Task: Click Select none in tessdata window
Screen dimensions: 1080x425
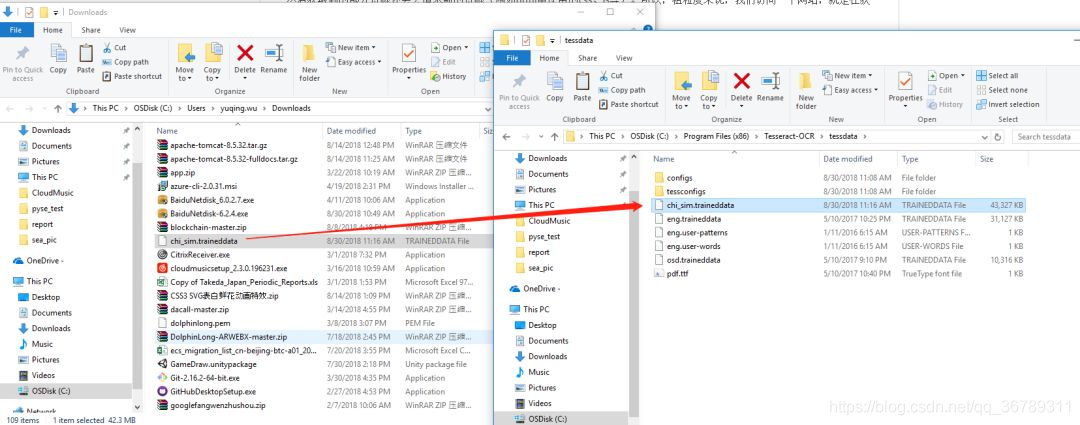Action: [x=1001, y=90]
